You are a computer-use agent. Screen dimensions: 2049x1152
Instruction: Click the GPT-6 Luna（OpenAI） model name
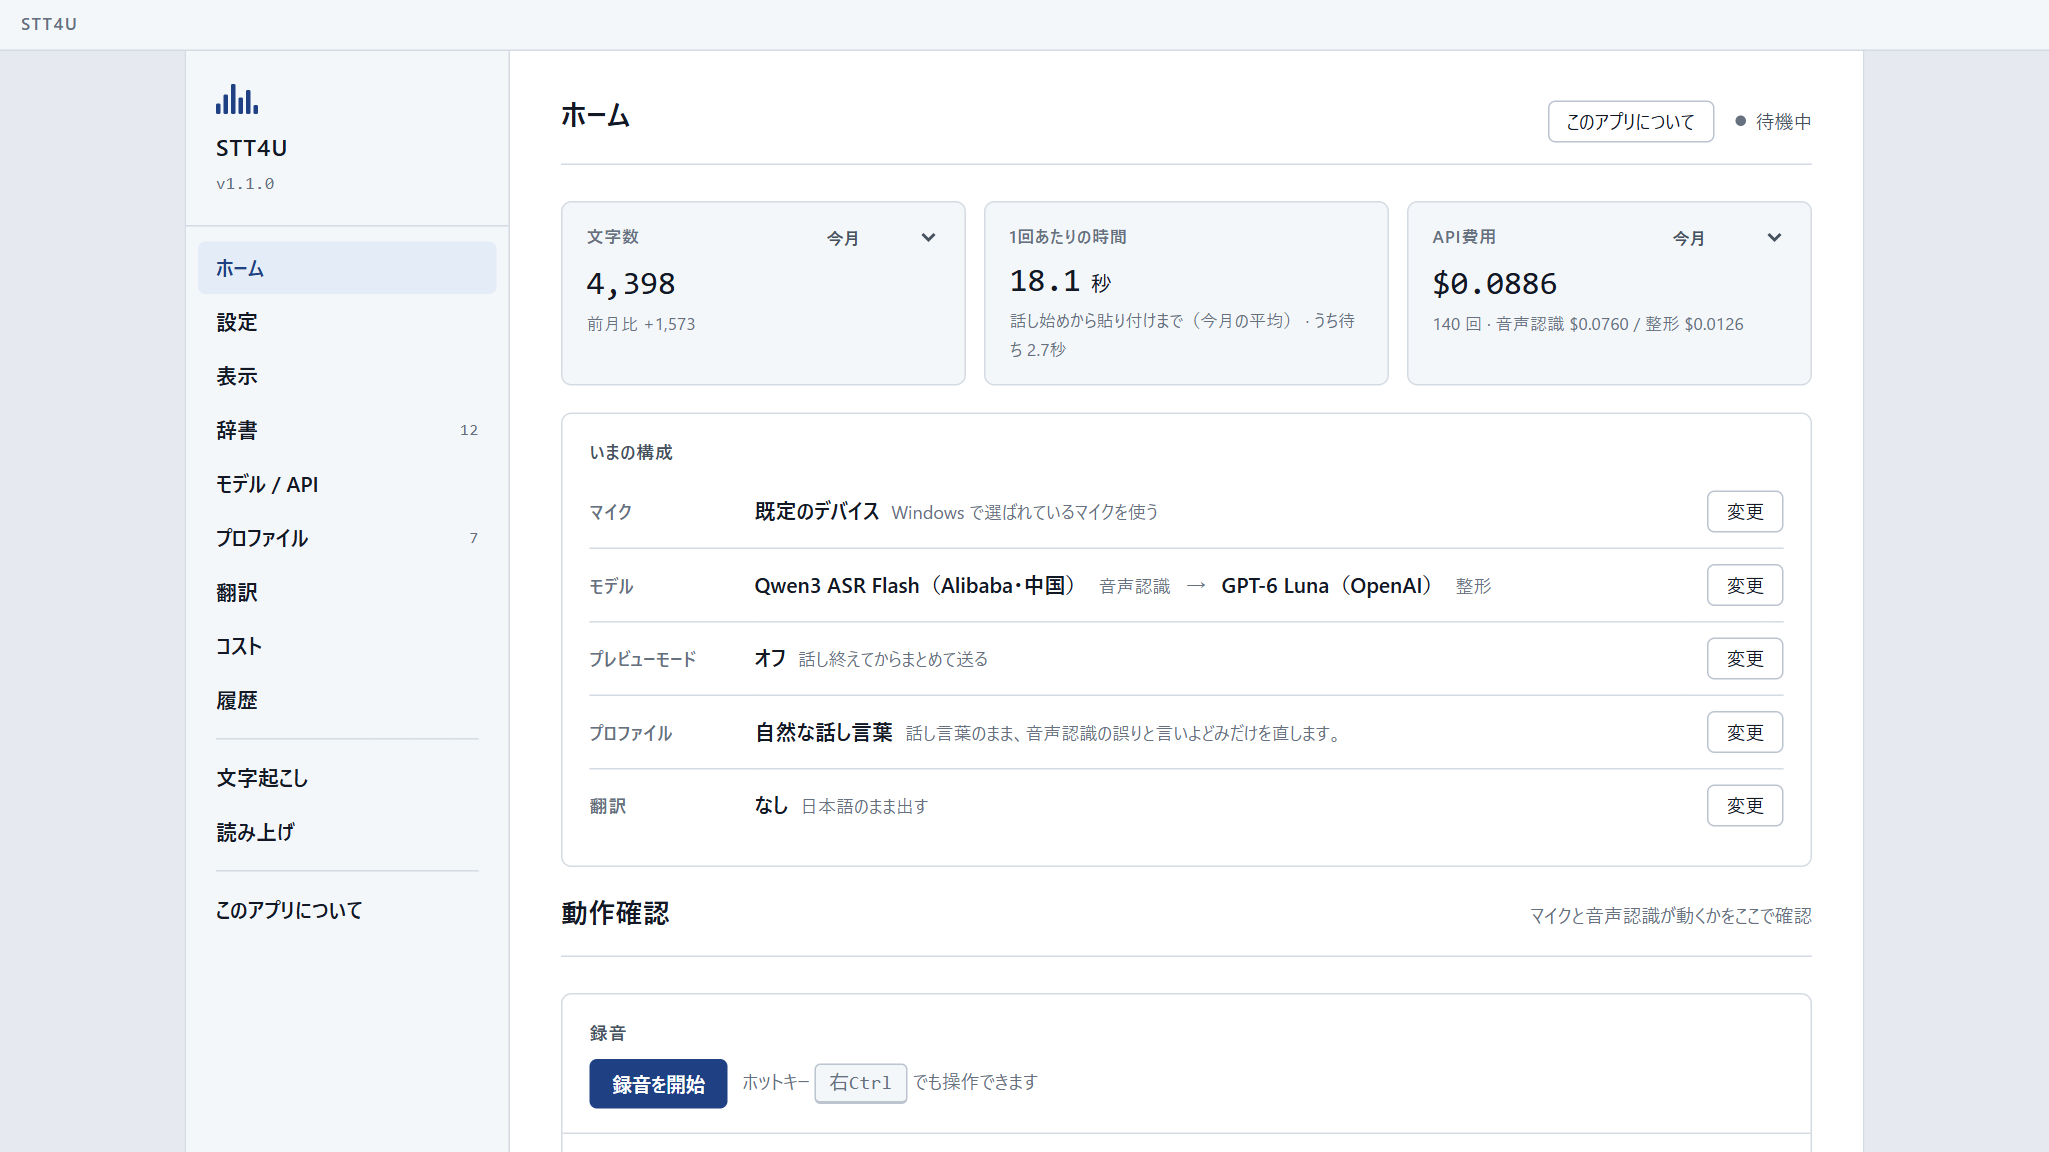tap(1331, 586)
